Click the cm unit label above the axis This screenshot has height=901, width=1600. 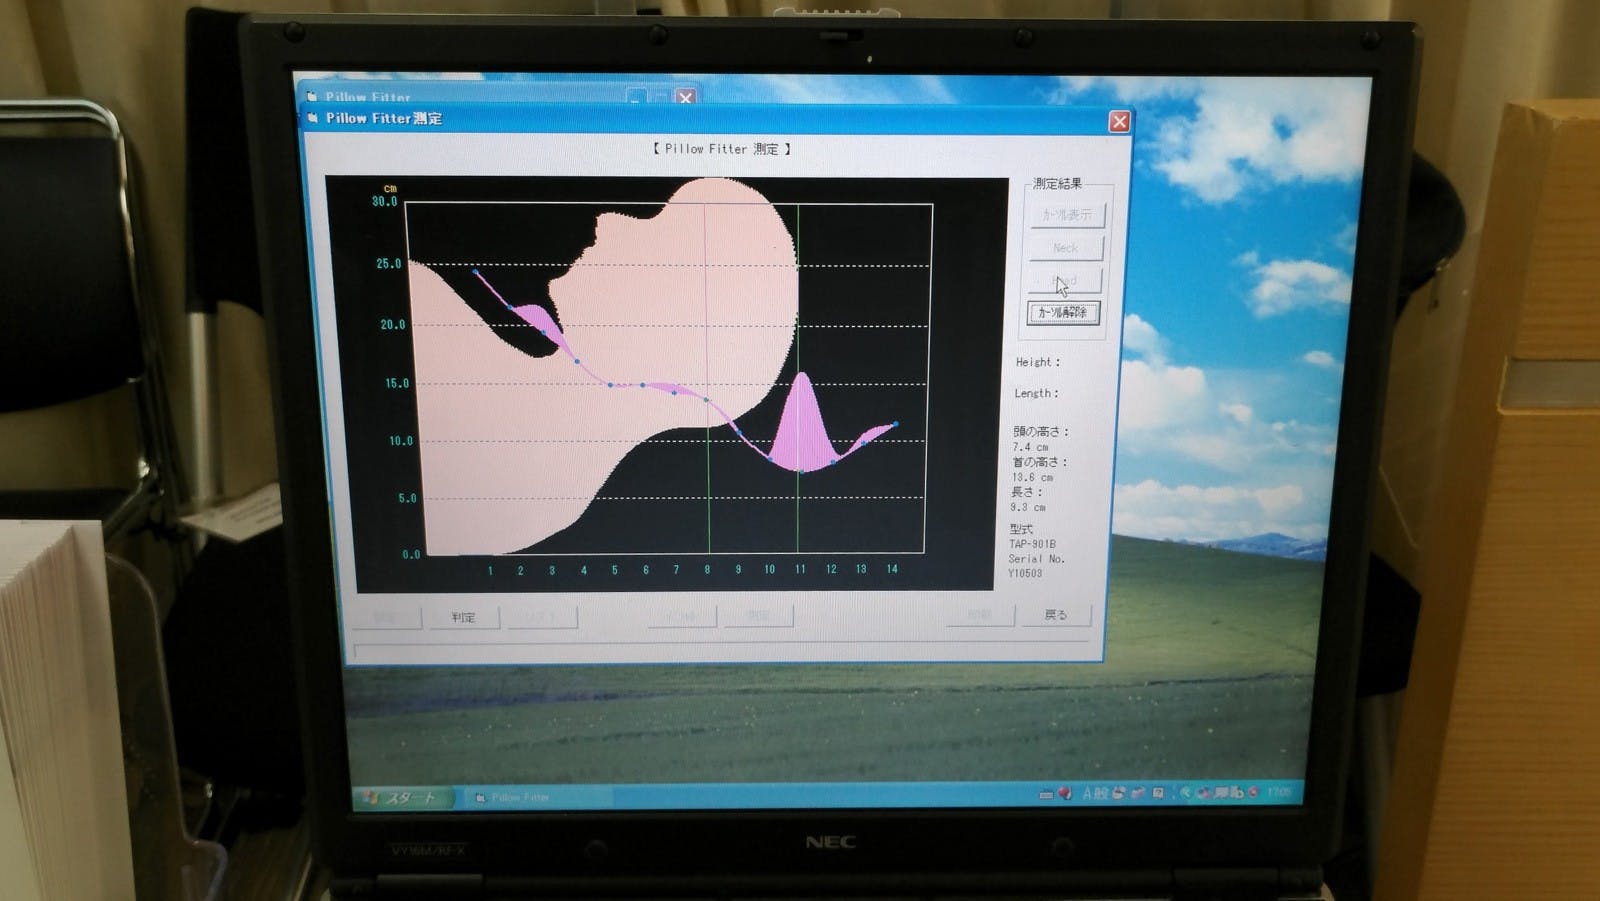point(390,188)
